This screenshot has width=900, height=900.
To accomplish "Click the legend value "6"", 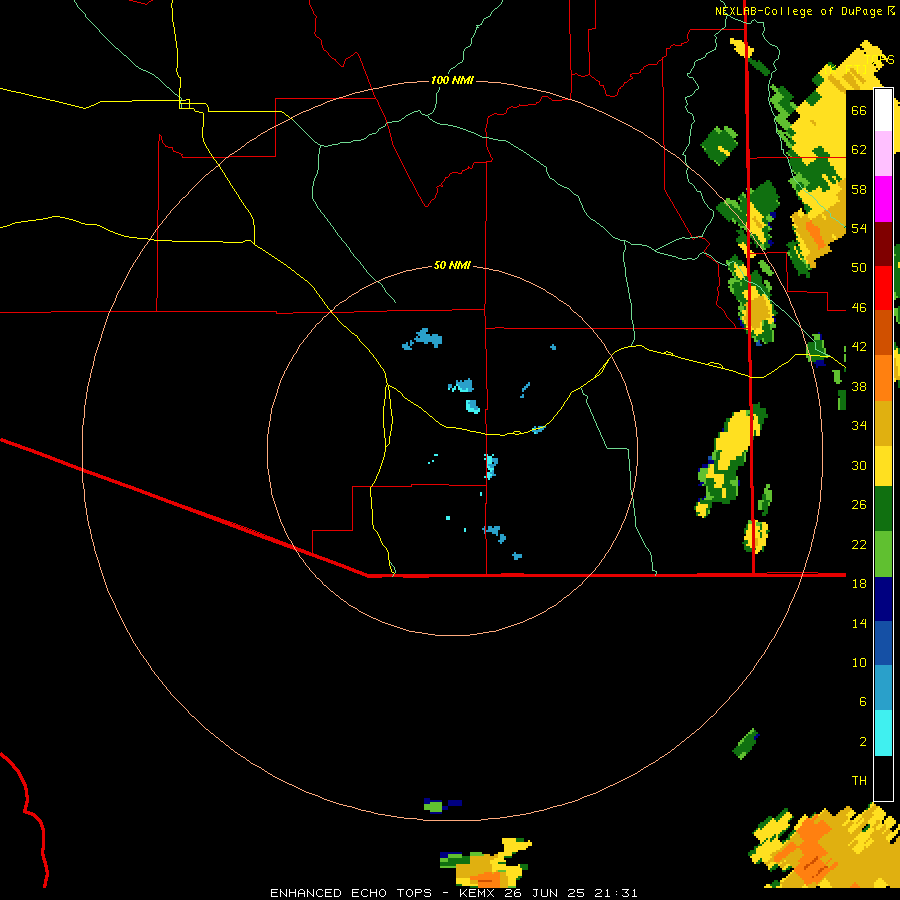I will click(x=863, y=702).
